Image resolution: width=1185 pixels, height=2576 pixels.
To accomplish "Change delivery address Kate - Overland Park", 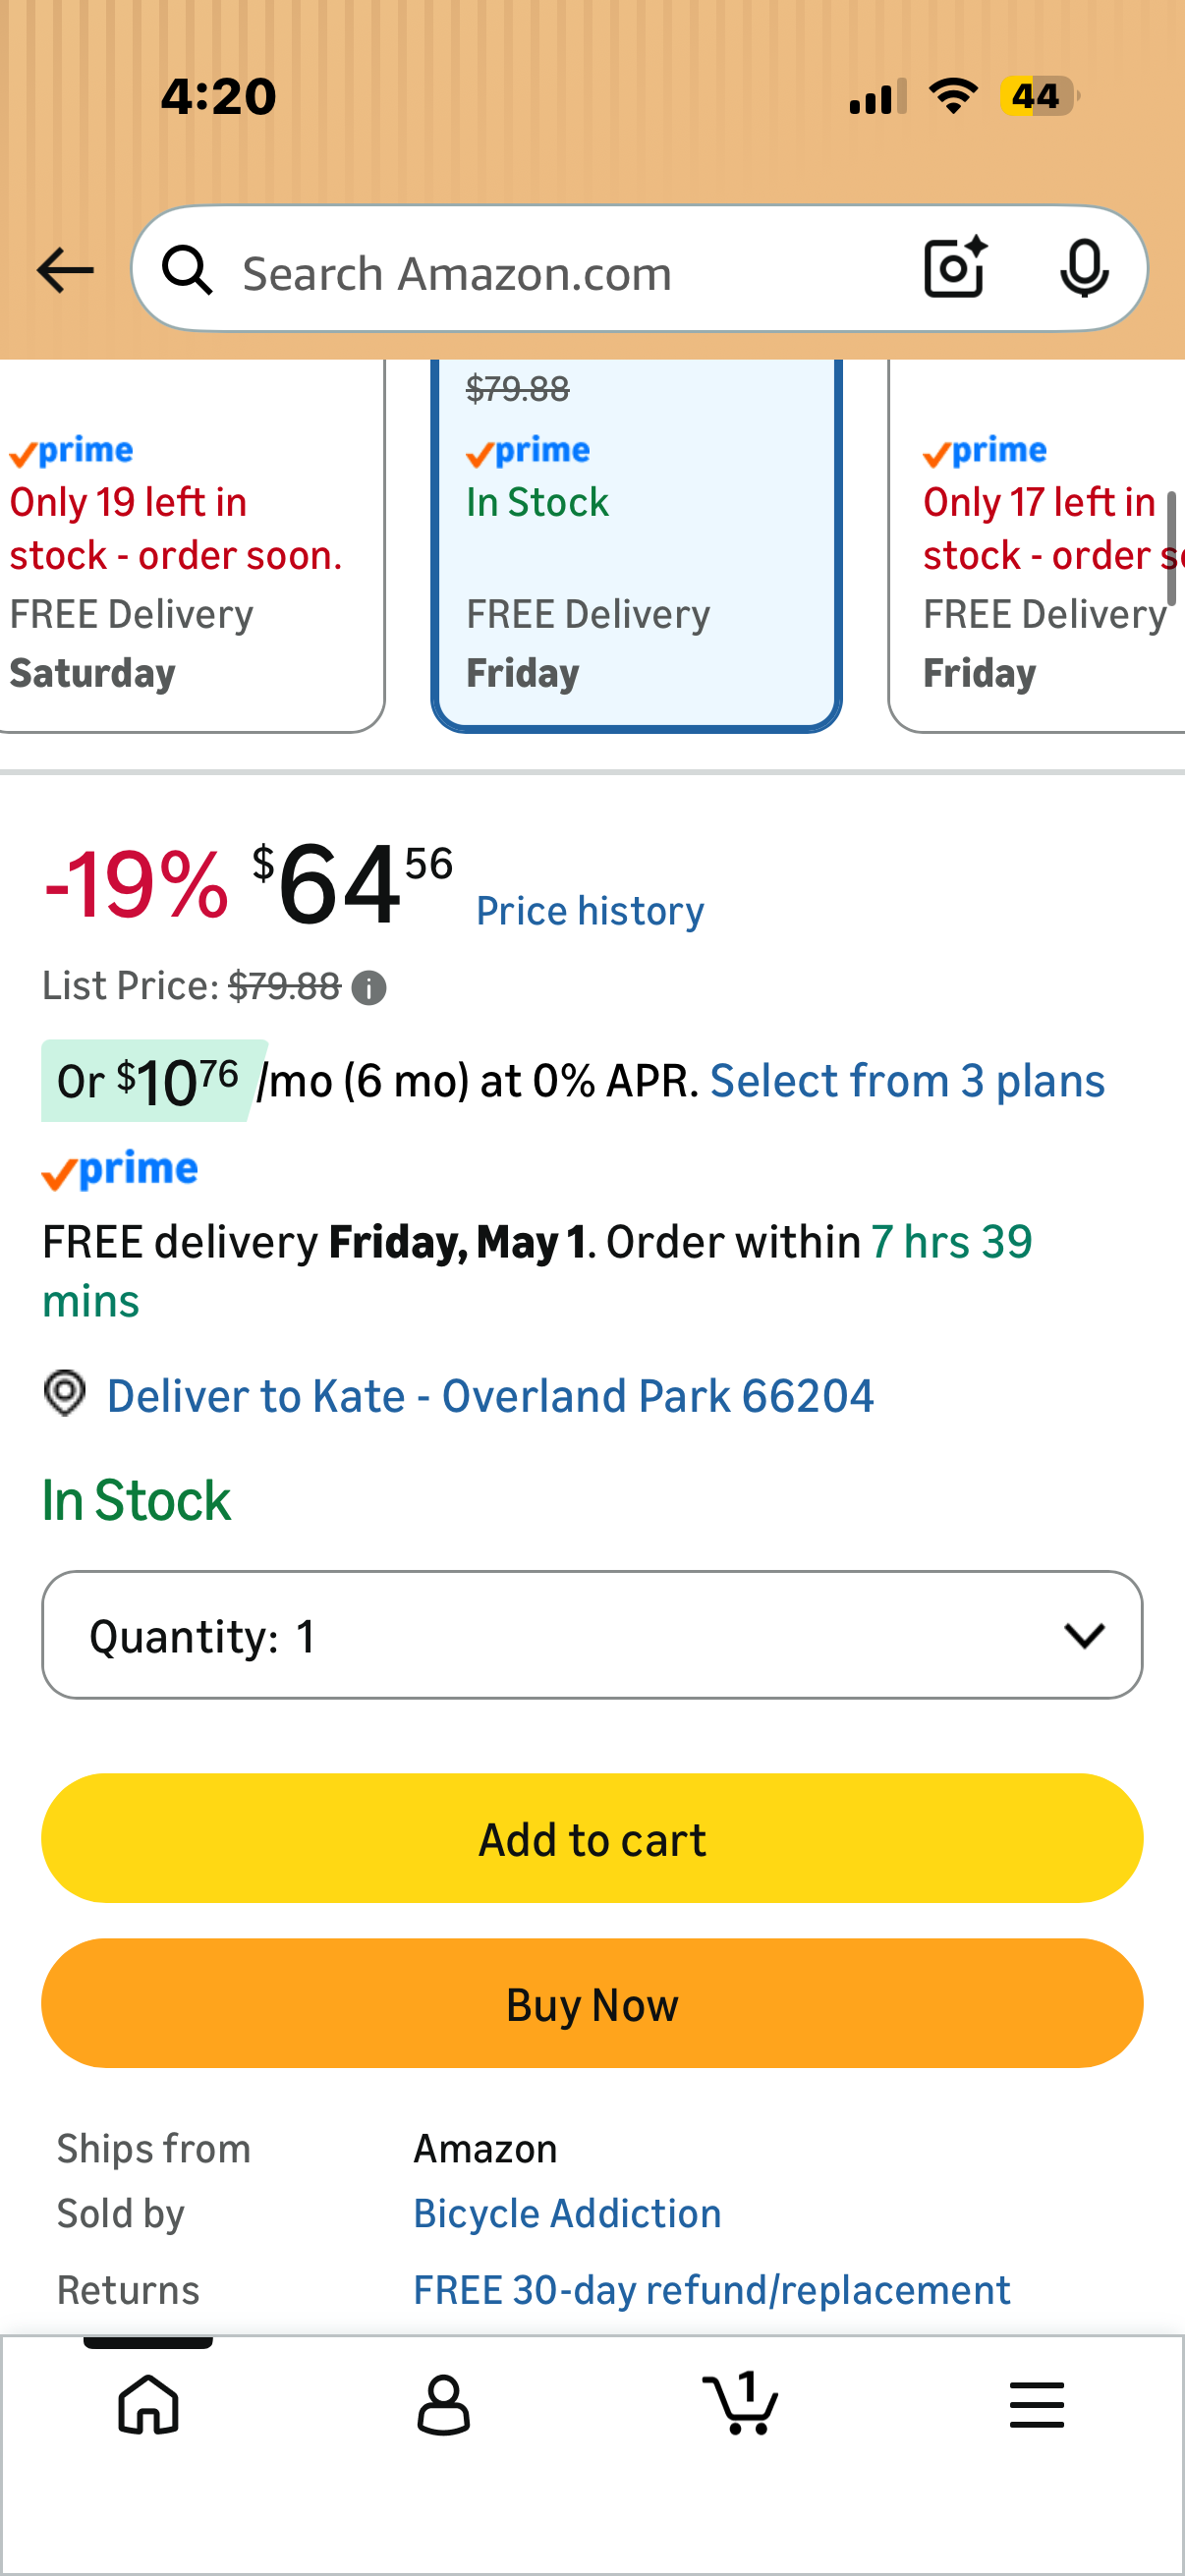I will (490, 1396).
